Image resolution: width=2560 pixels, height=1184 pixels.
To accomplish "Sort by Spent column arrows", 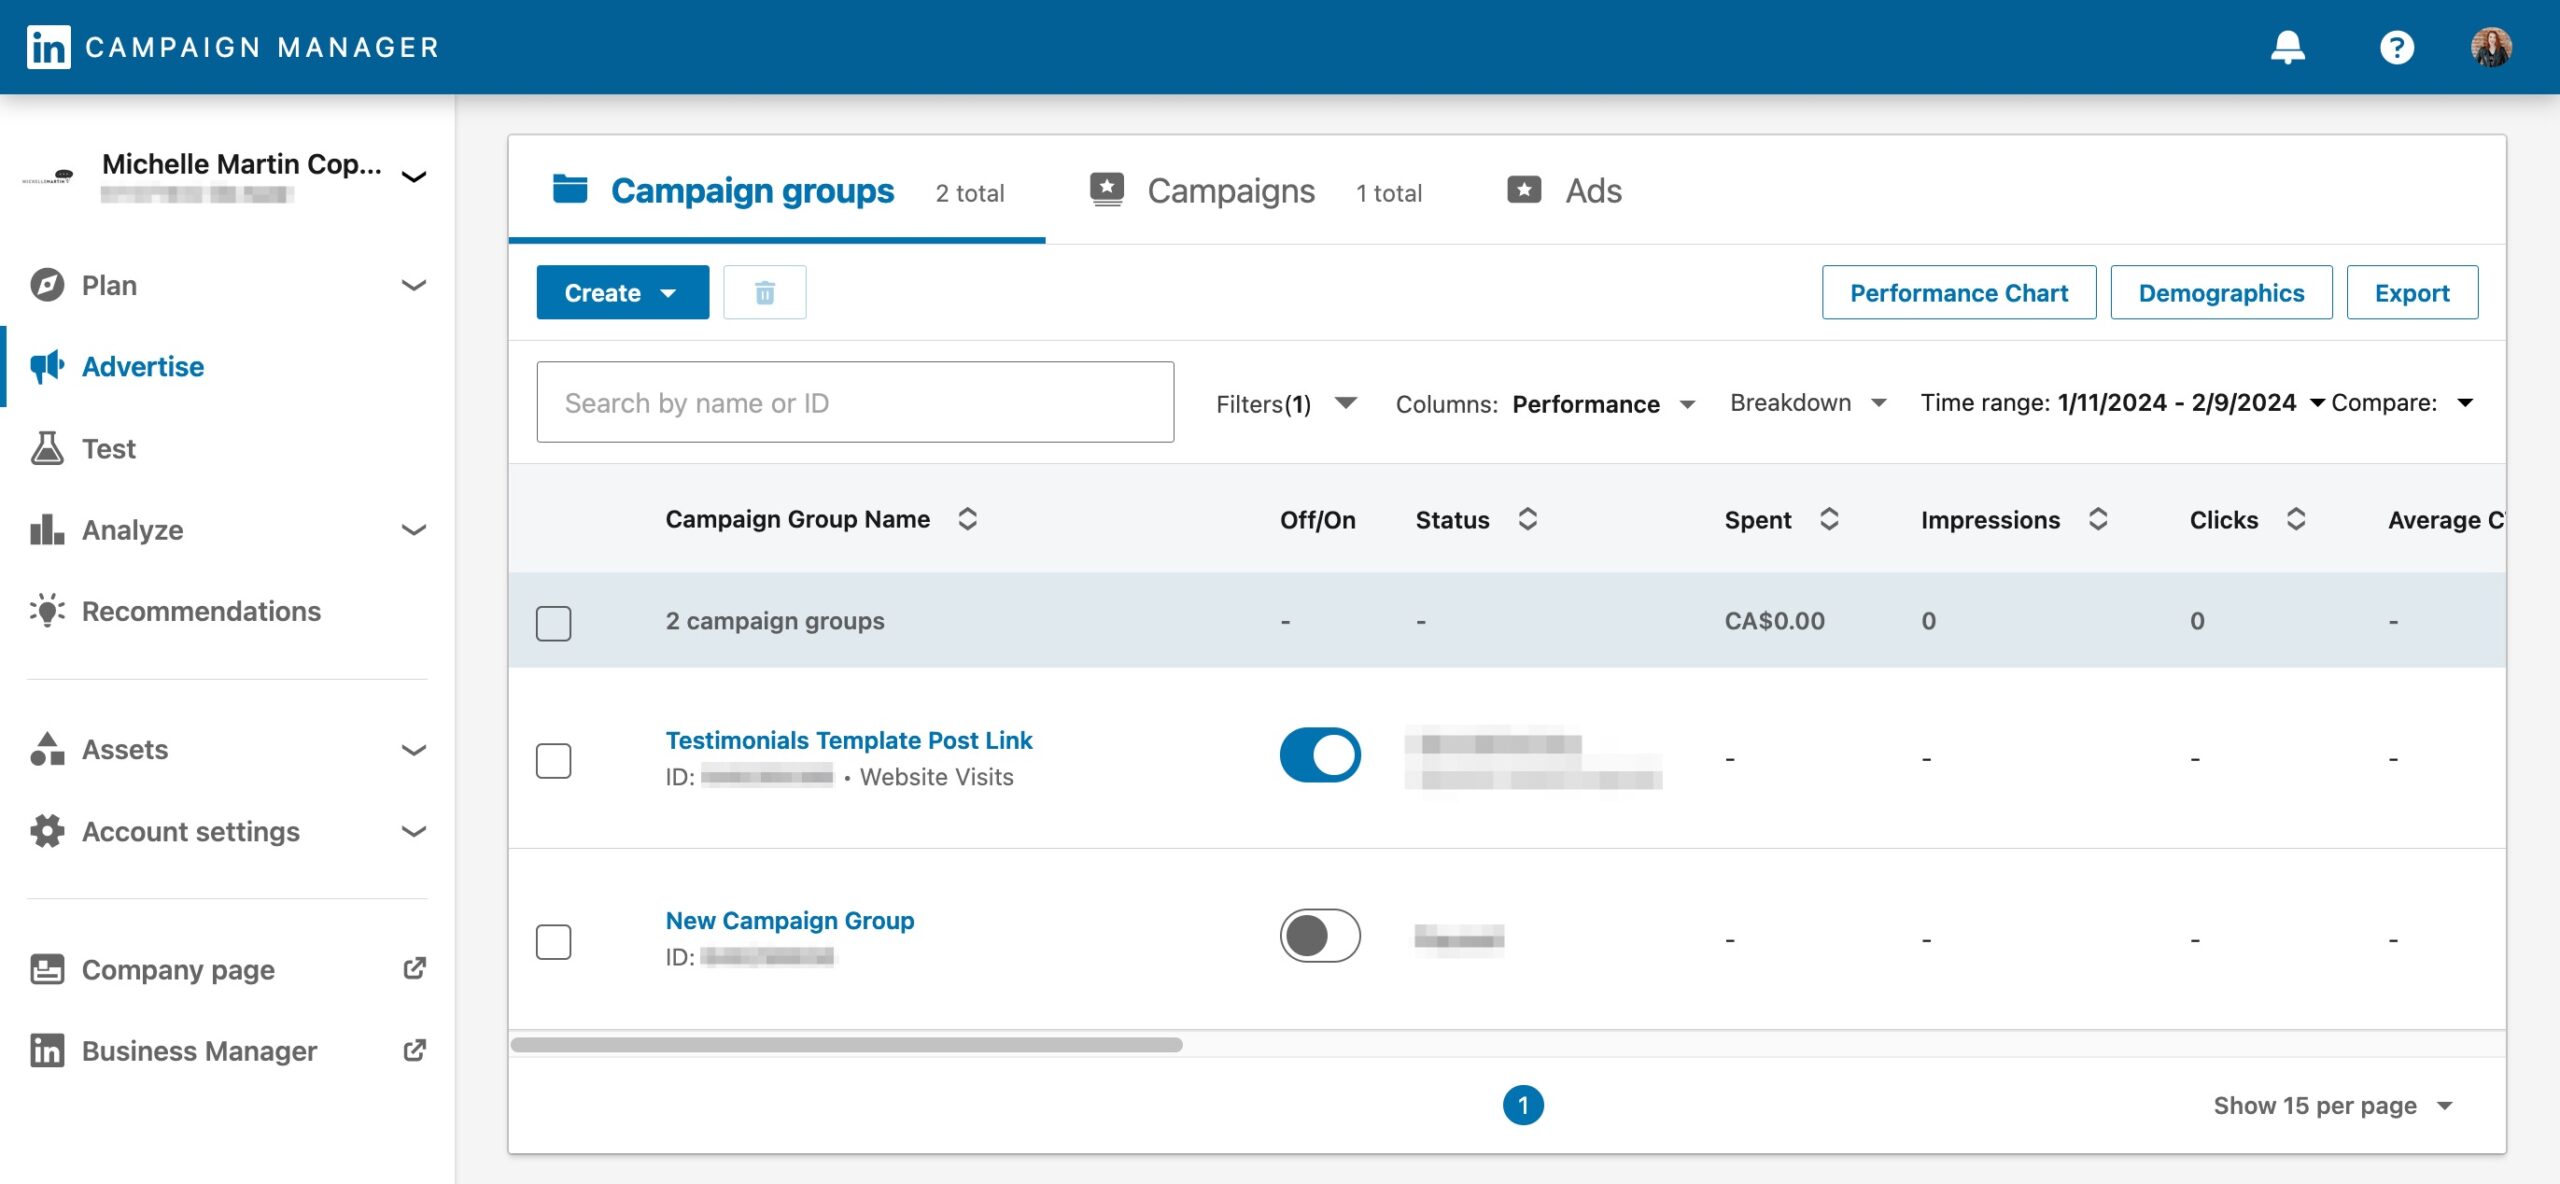I will [x=1829, y=519].
